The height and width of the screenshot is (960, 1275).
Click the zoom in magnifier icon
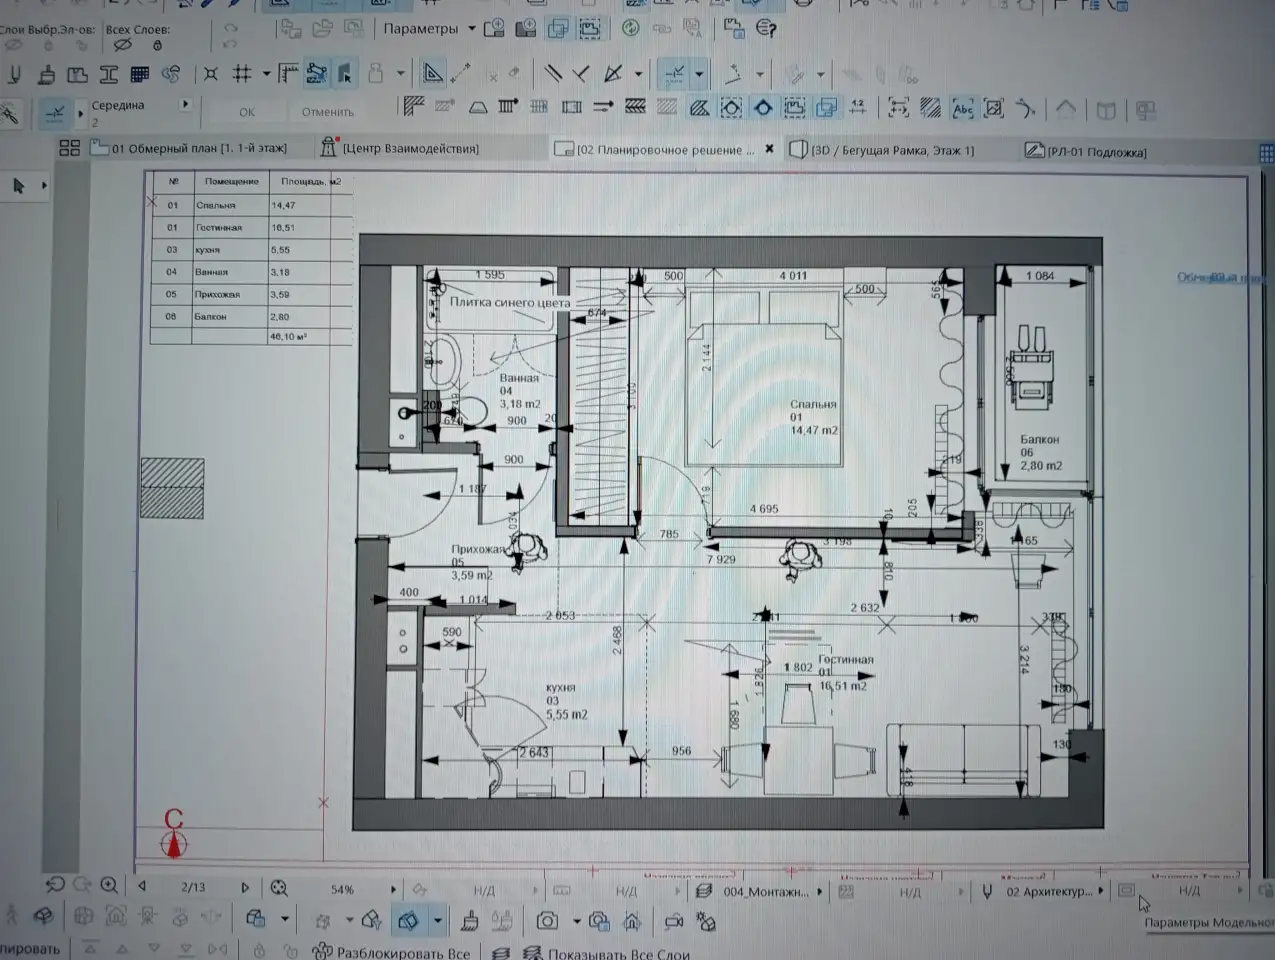tap(109, 885)
